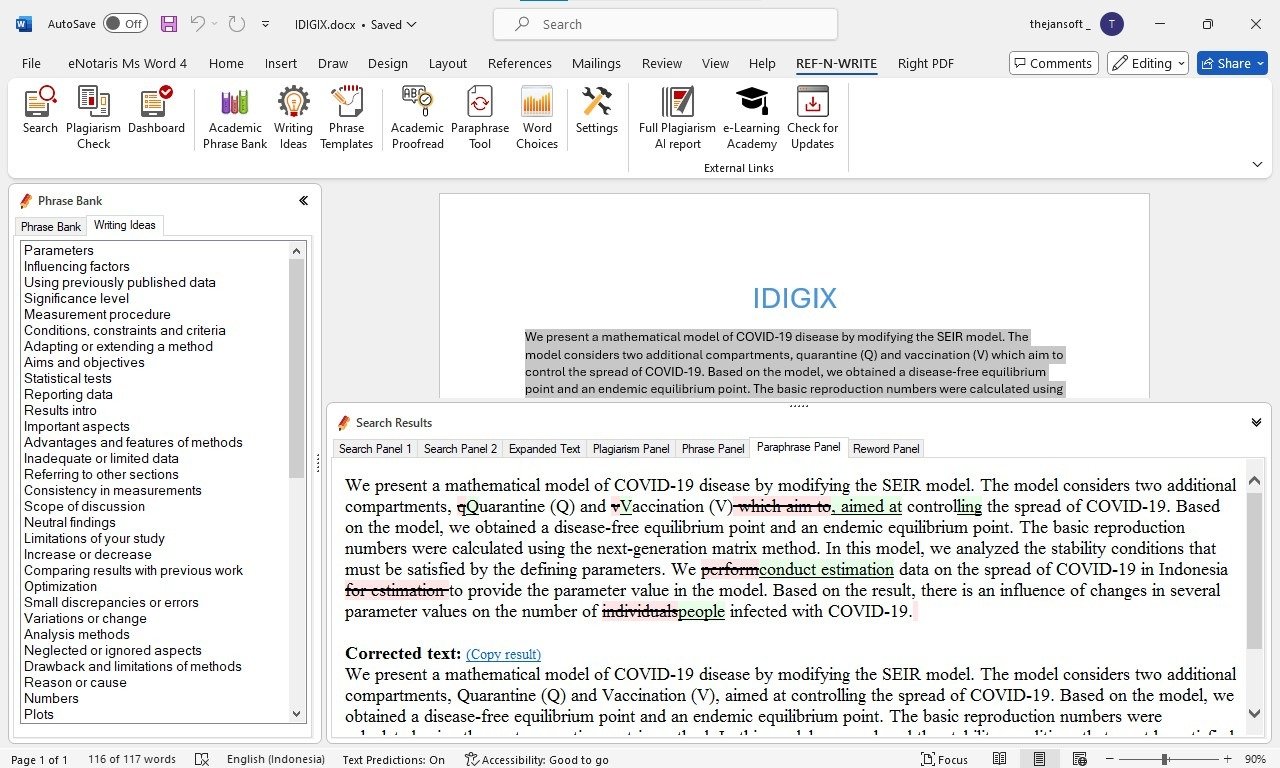The image size is (1280, 768).
Task: Open Academic Phrase Bank
Action: 235,118
